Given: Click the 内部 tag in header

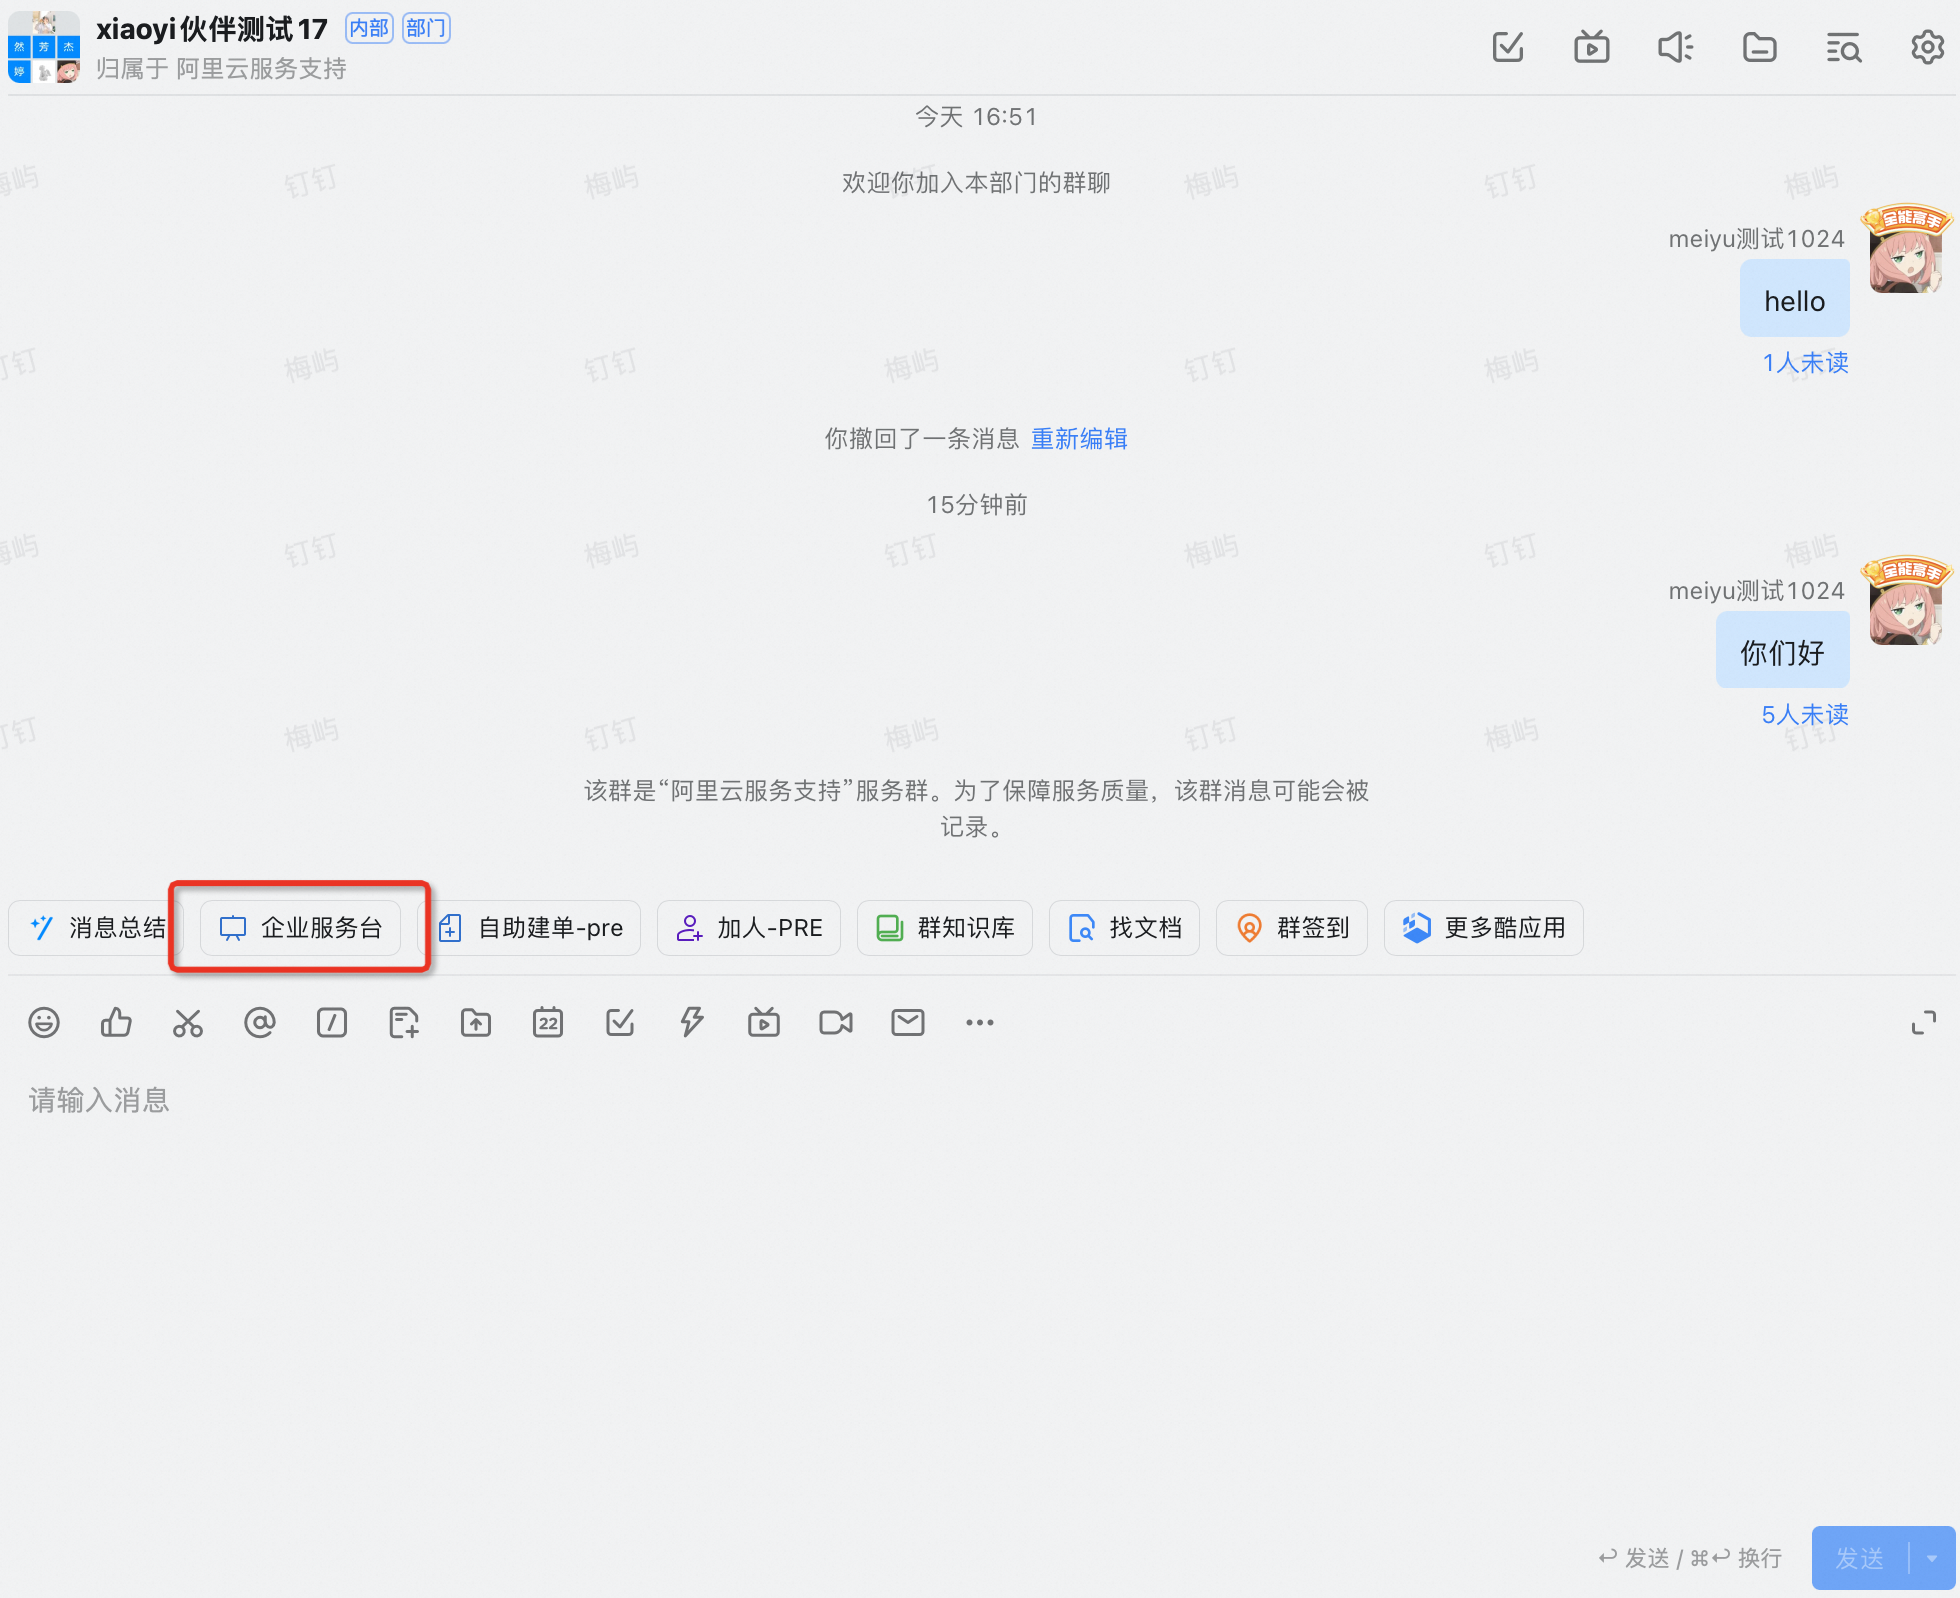Looking at the screenshot, I should tap(369, 28).
